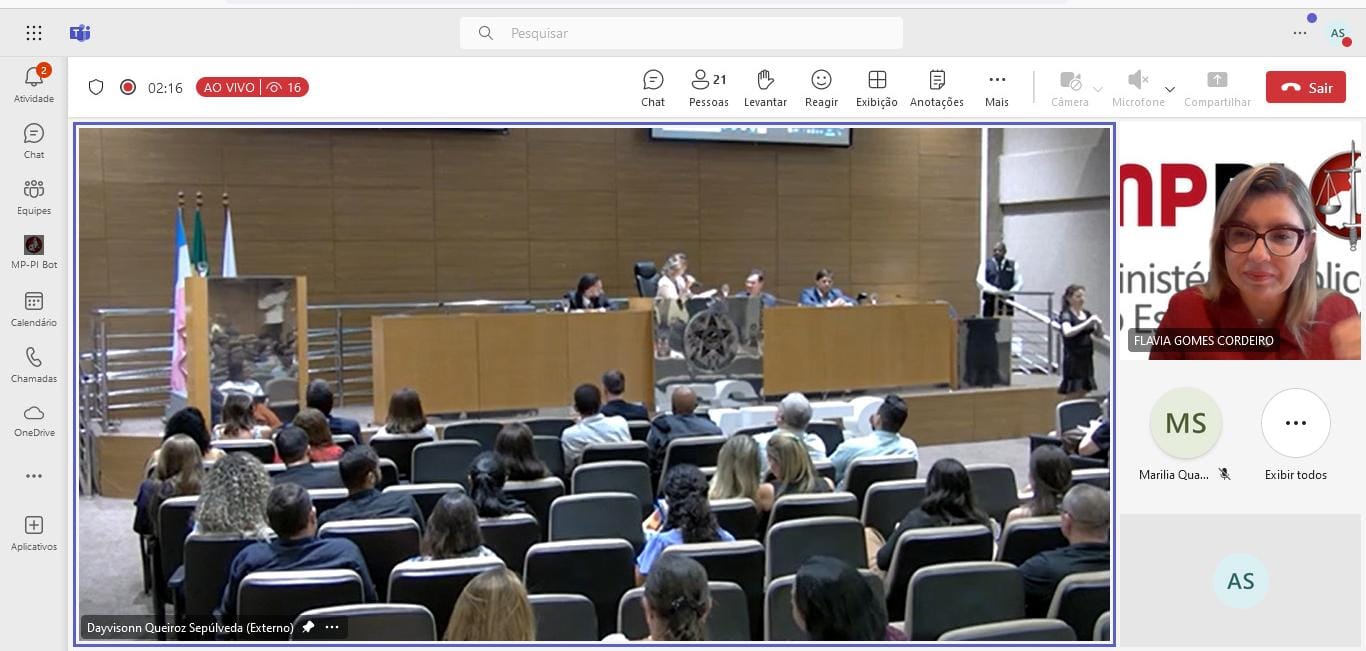
Task: Open settings and more ellipsis in title bar
Action: tap(1300, 33)
